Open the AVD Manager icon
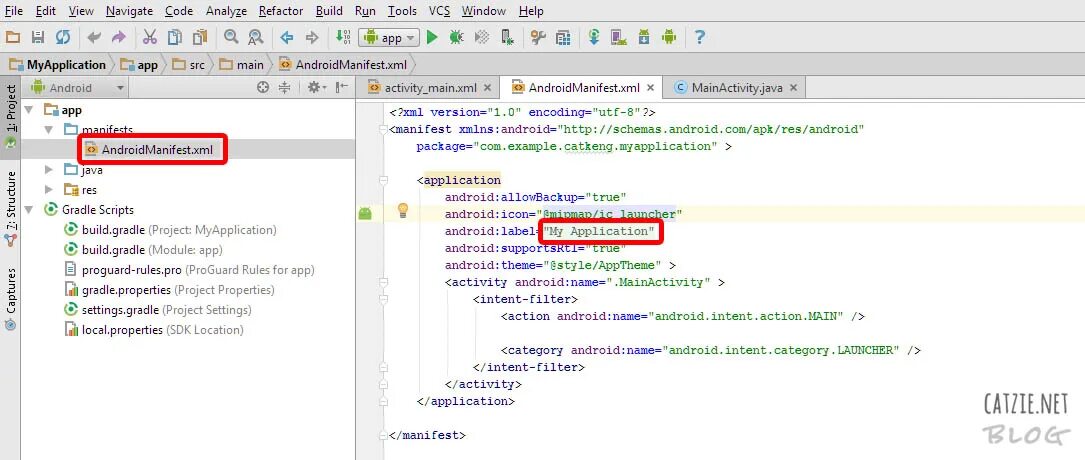 (x=619, y=37)
